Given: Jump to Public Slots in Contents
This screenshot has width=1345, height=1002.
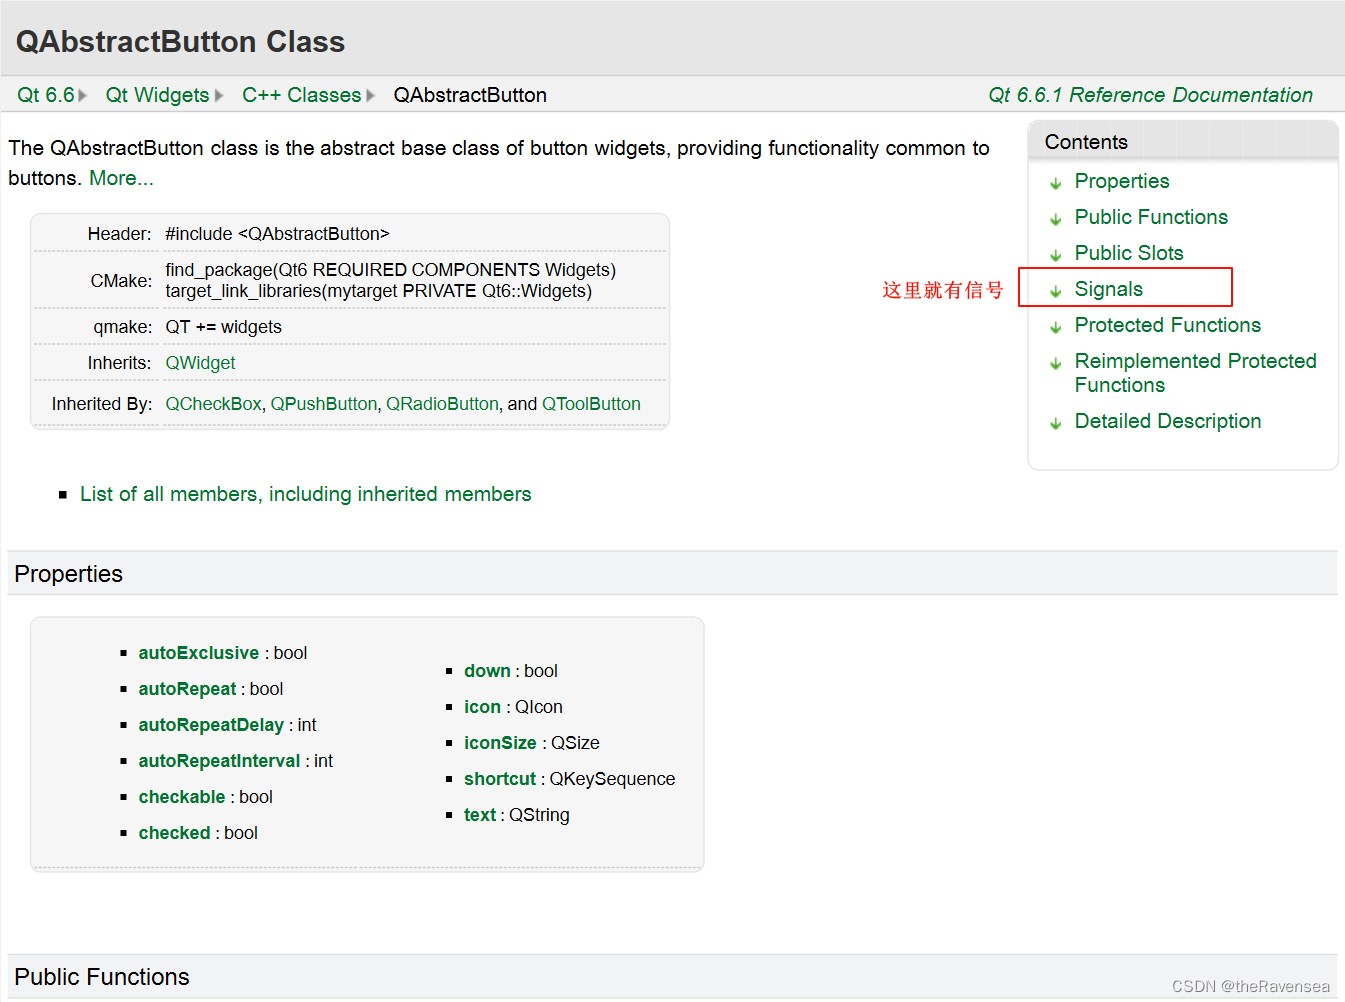Looking at the screenshot, I should point(1129,253).
